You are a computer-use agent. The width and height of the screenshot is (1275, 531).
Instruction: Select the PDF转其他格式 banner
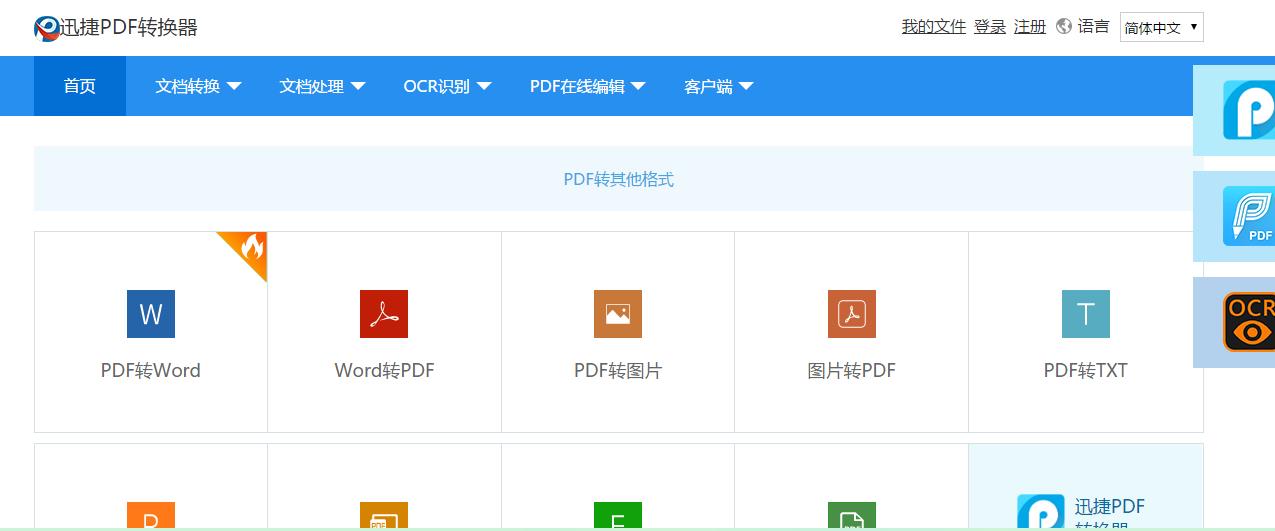pyautogui.click(x=618, y=179)
